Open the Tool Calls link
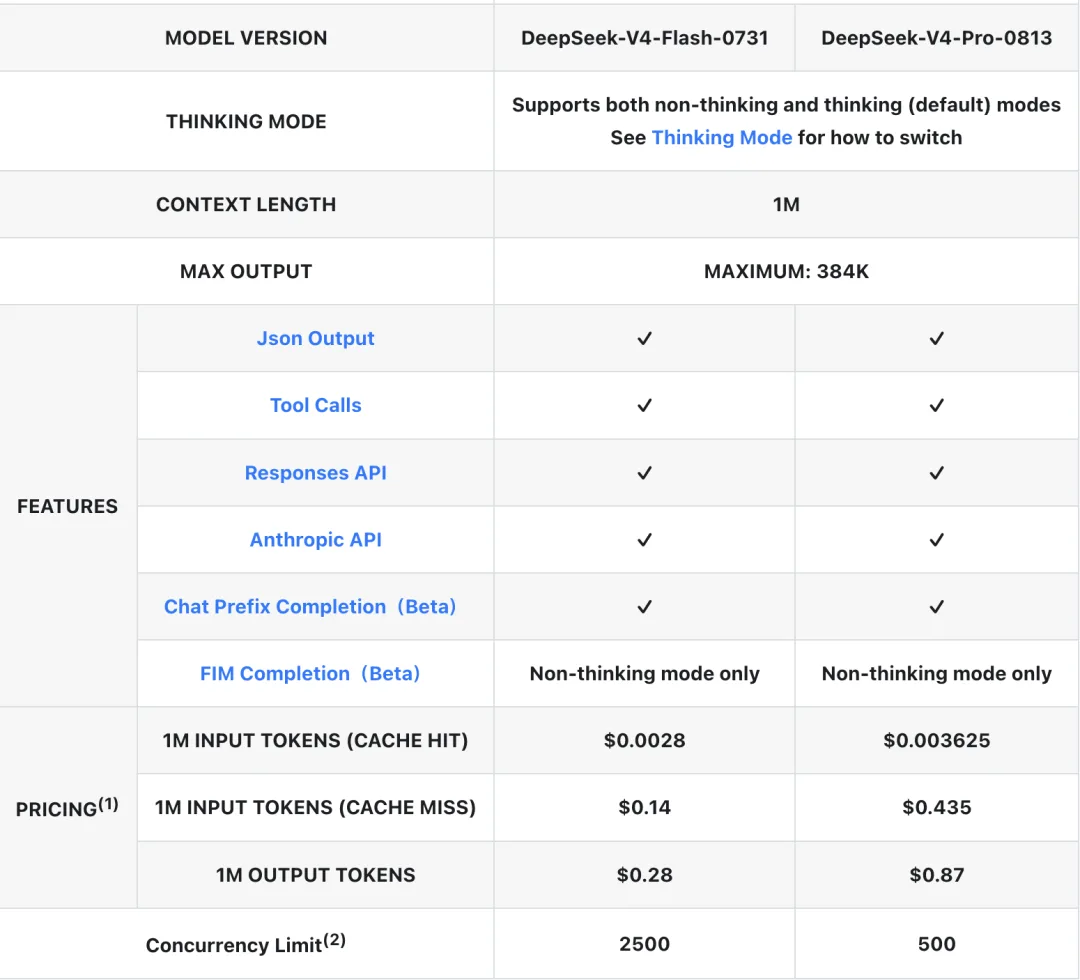 point(315,405)
